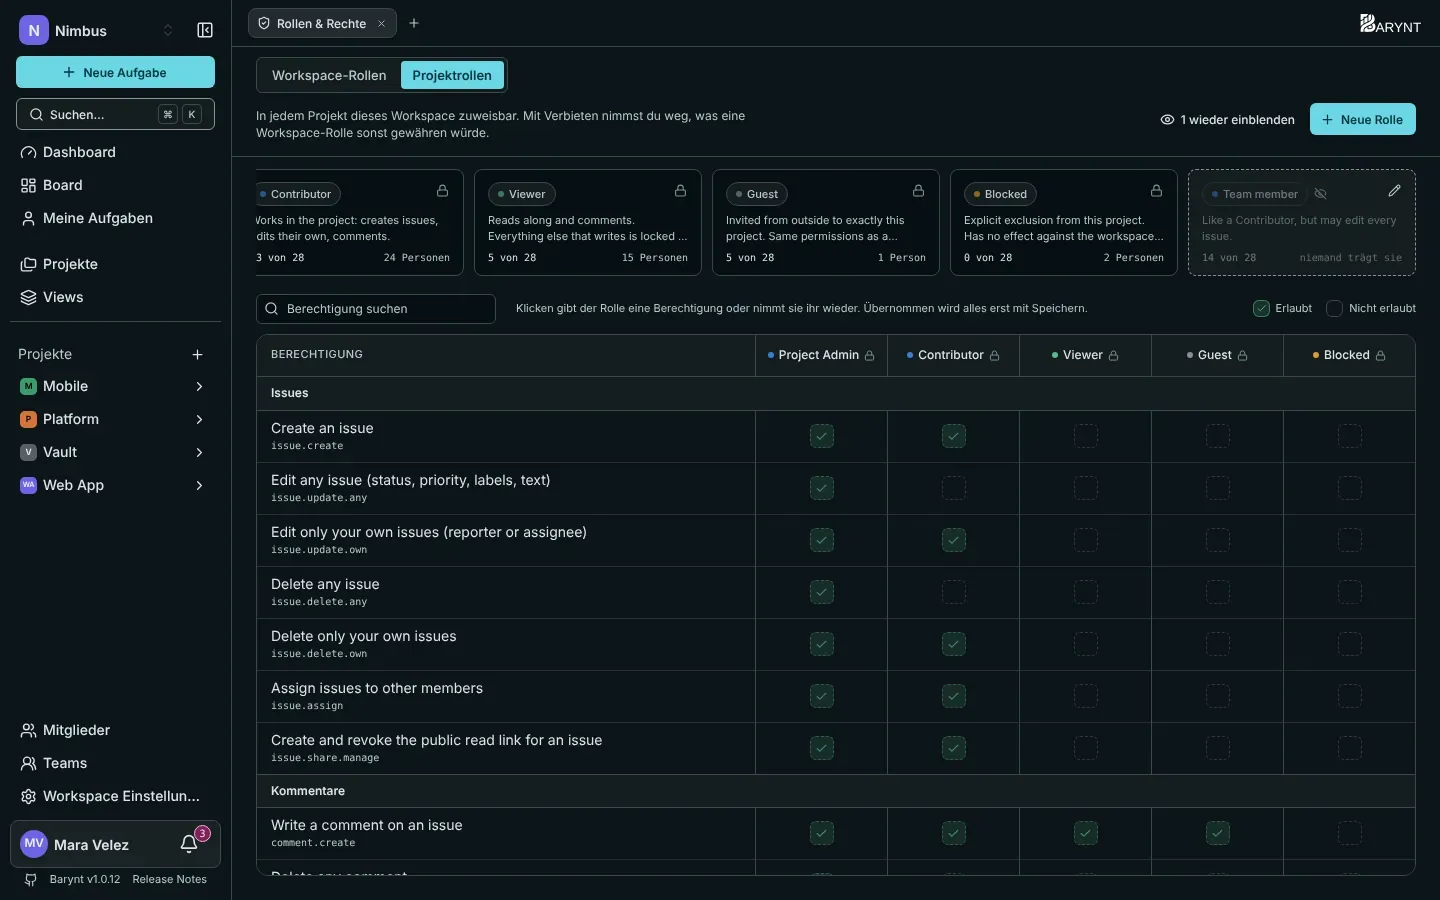Click the Neue Aufgabe button
This screenshot has width=1440, height=900.
click(x=115, y=72)
